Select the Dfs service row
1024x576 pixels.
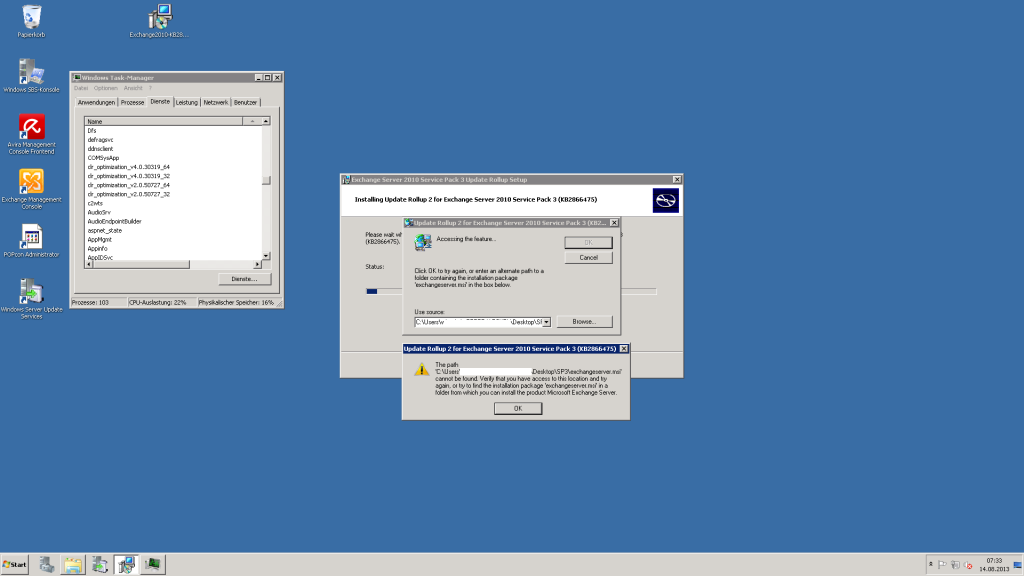173,131
